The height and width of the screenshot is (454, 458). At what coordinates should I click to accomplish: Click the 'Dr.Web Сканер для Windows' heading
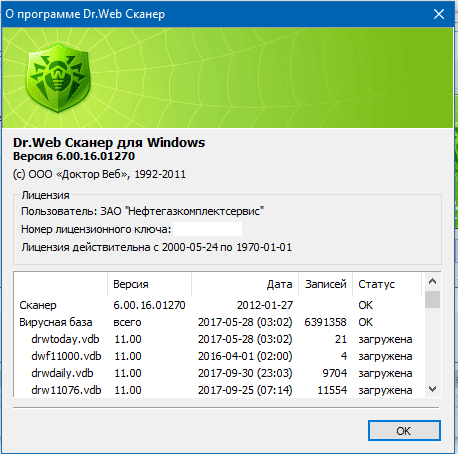[x=109, y=143]
